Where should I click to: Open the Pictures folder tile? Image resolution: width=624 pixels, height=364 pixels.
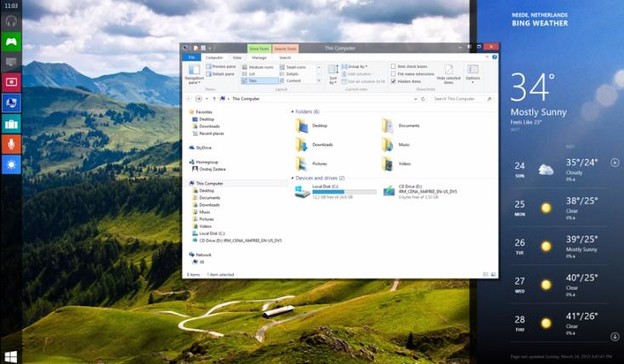click(x=312, y=164)
